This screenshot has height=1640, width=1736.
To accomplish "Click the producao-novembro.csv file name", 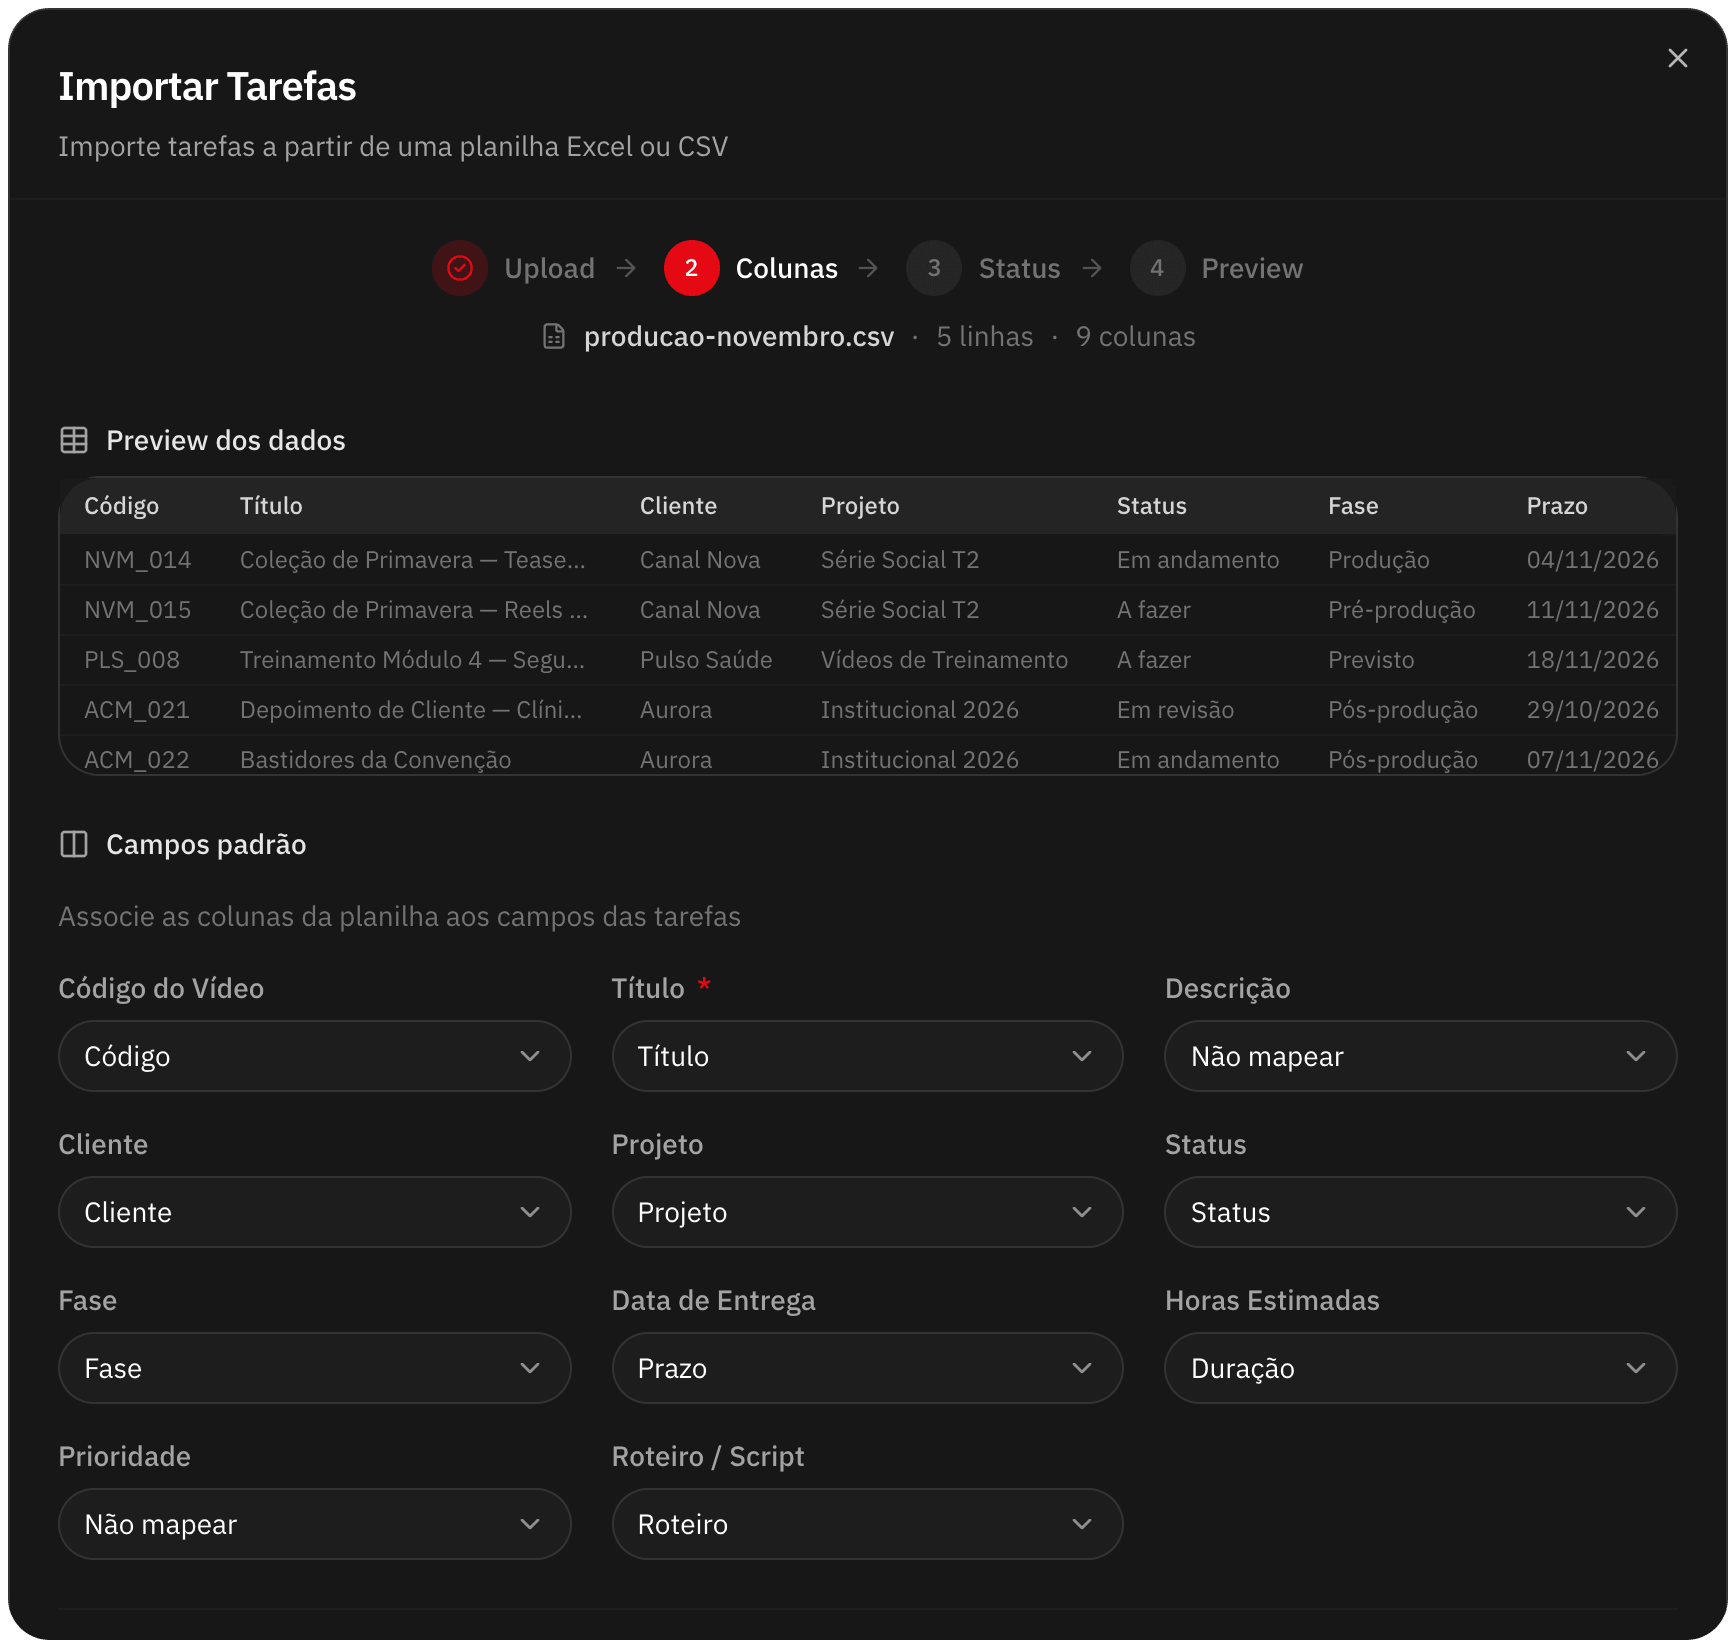I will pos(739,337).
